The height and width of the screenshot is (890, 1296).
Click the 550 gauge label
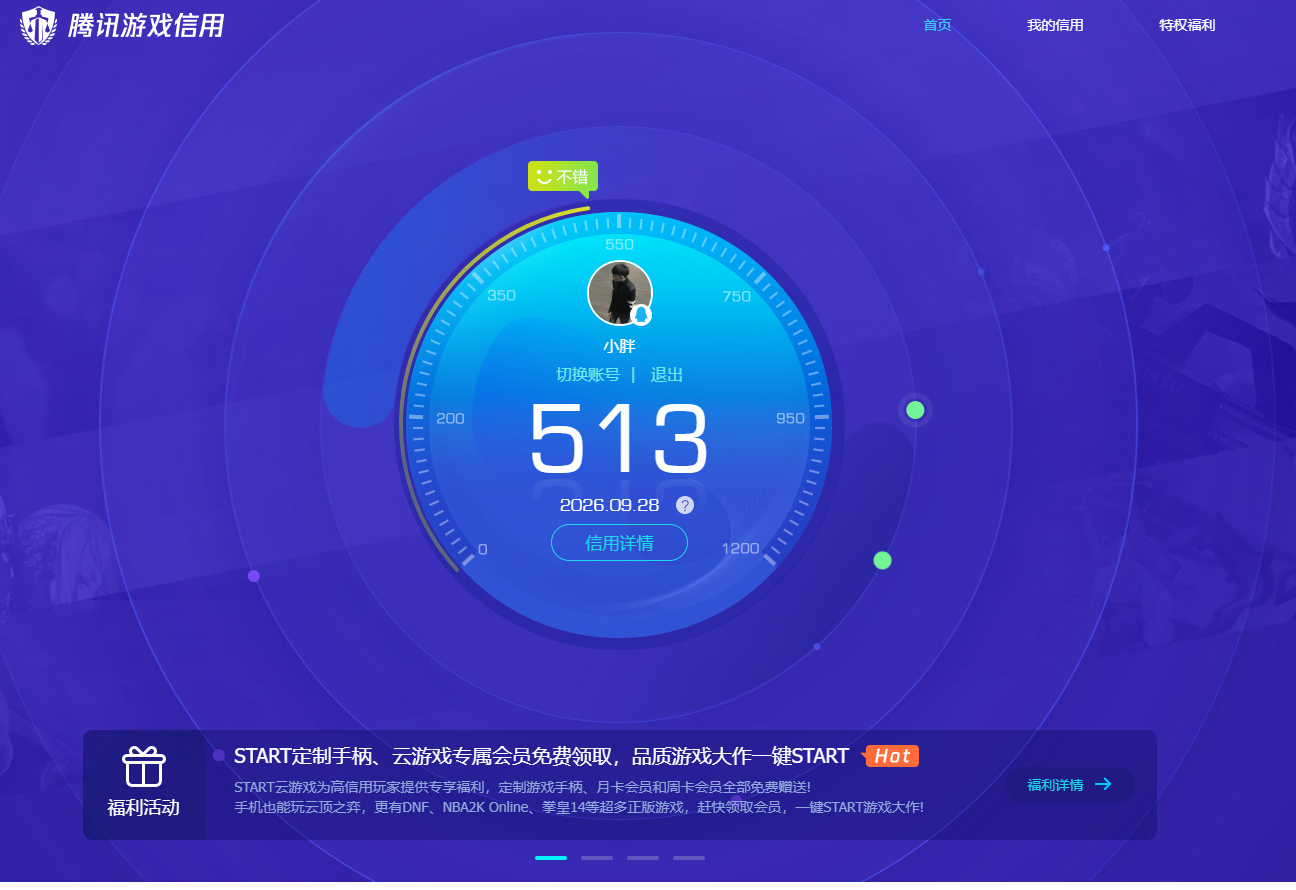click(619, 244)
